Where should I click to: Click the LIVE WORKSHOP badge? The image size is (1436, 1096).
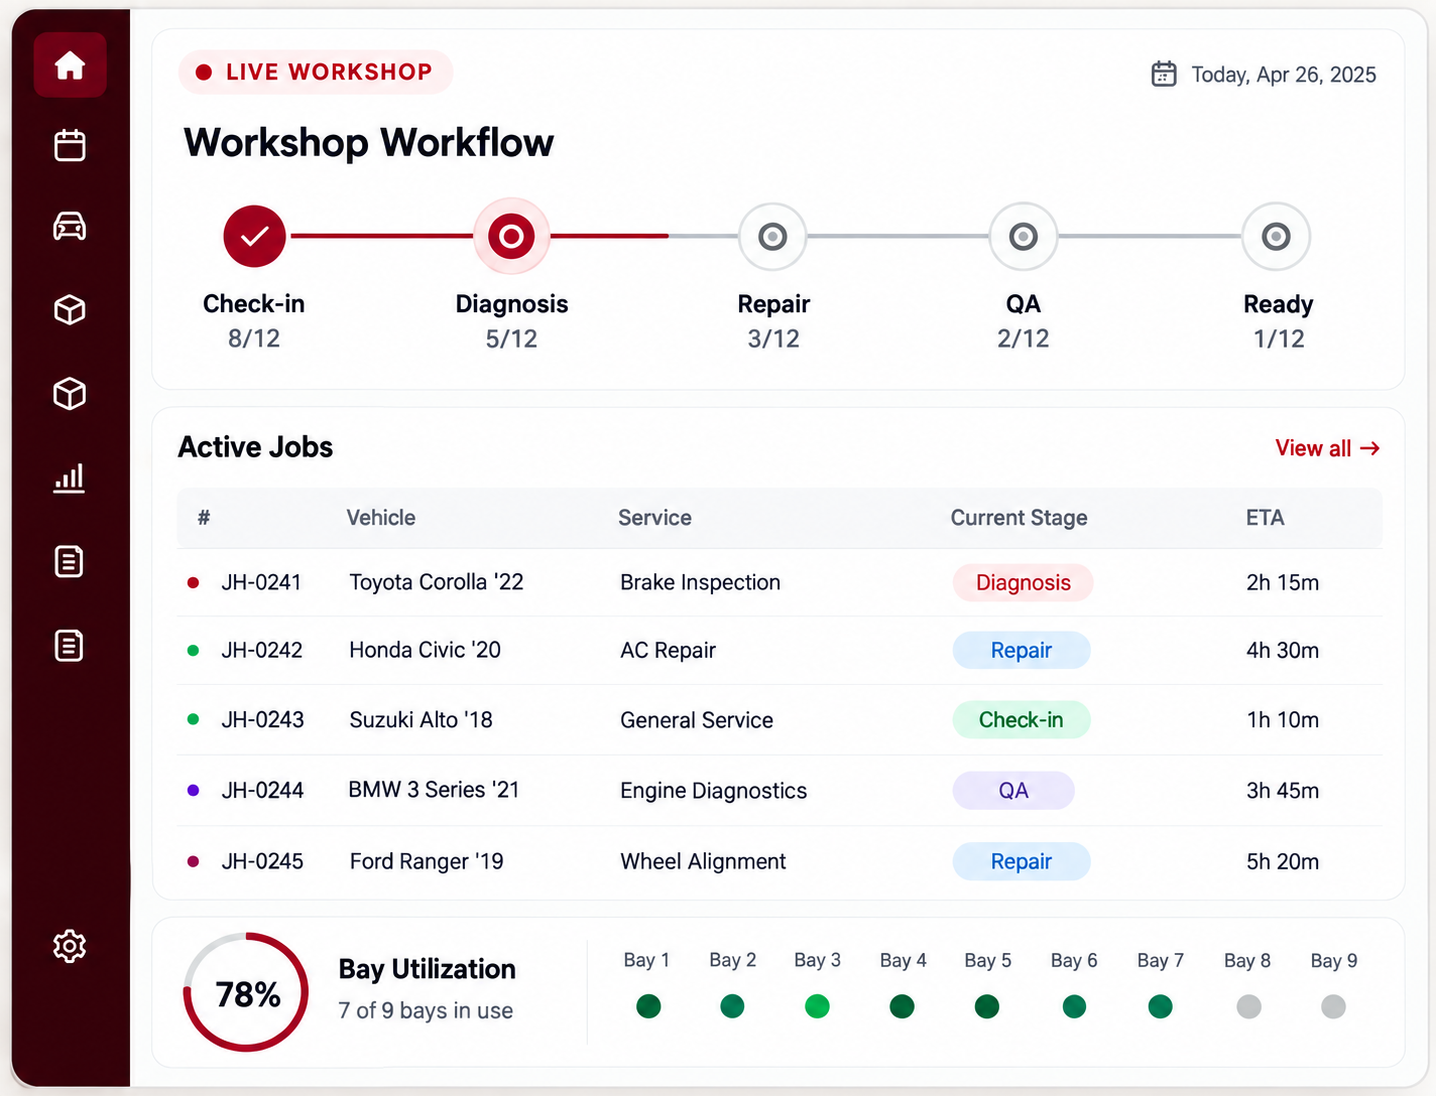[x=316, y=72]
